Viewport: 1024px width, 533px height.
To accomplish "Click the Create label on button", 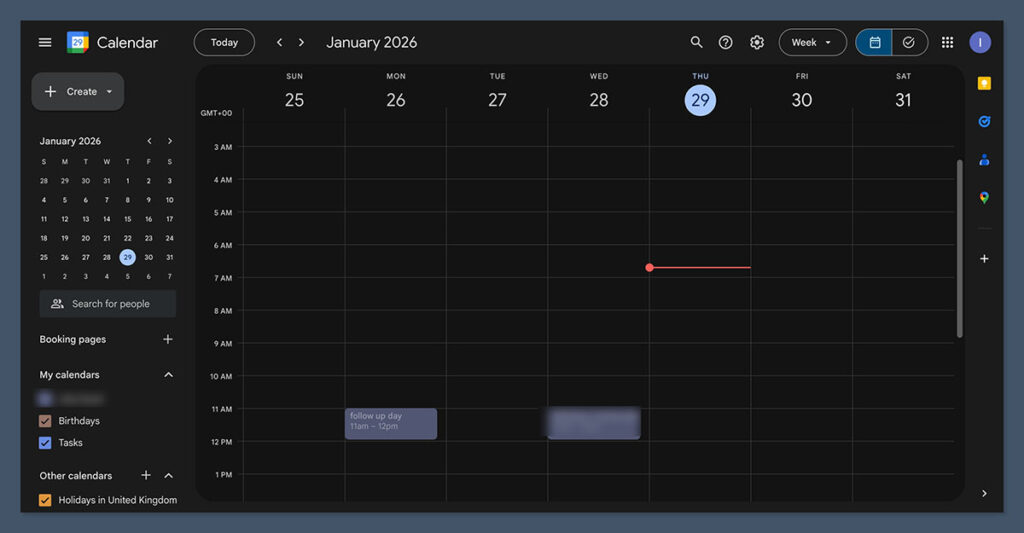I will tap(82, 91).
